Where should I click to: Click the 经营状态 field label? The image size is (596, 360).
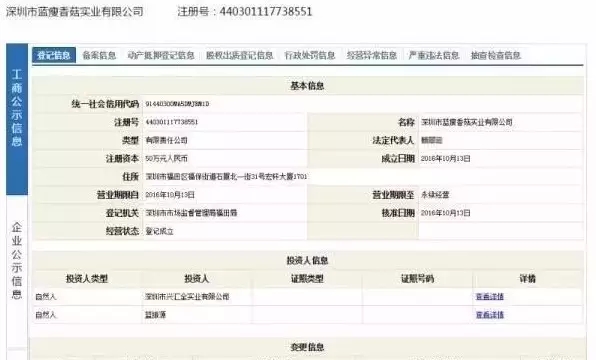coord(122,231)
